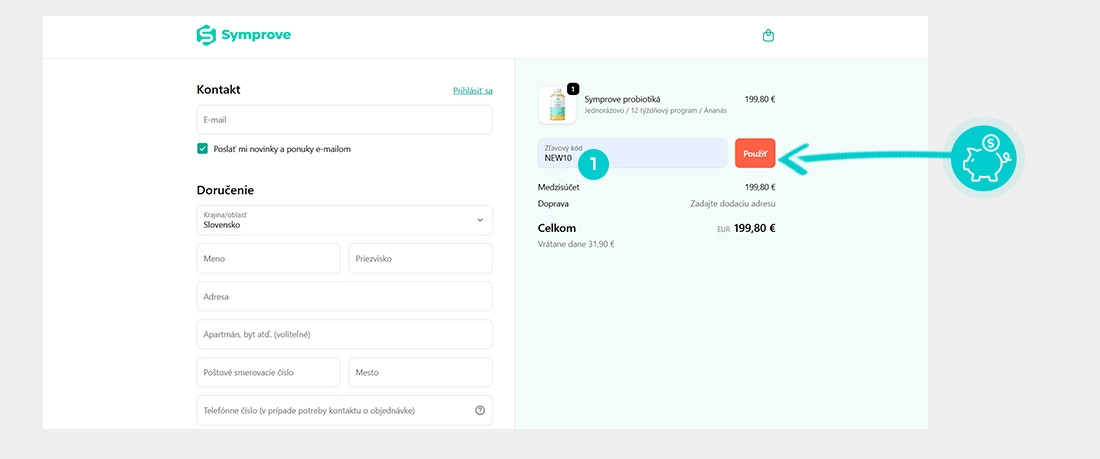Screen dimensions: 1100x459
Task: Follow the Prihlásiť sa link
Action: click(473, 91)
